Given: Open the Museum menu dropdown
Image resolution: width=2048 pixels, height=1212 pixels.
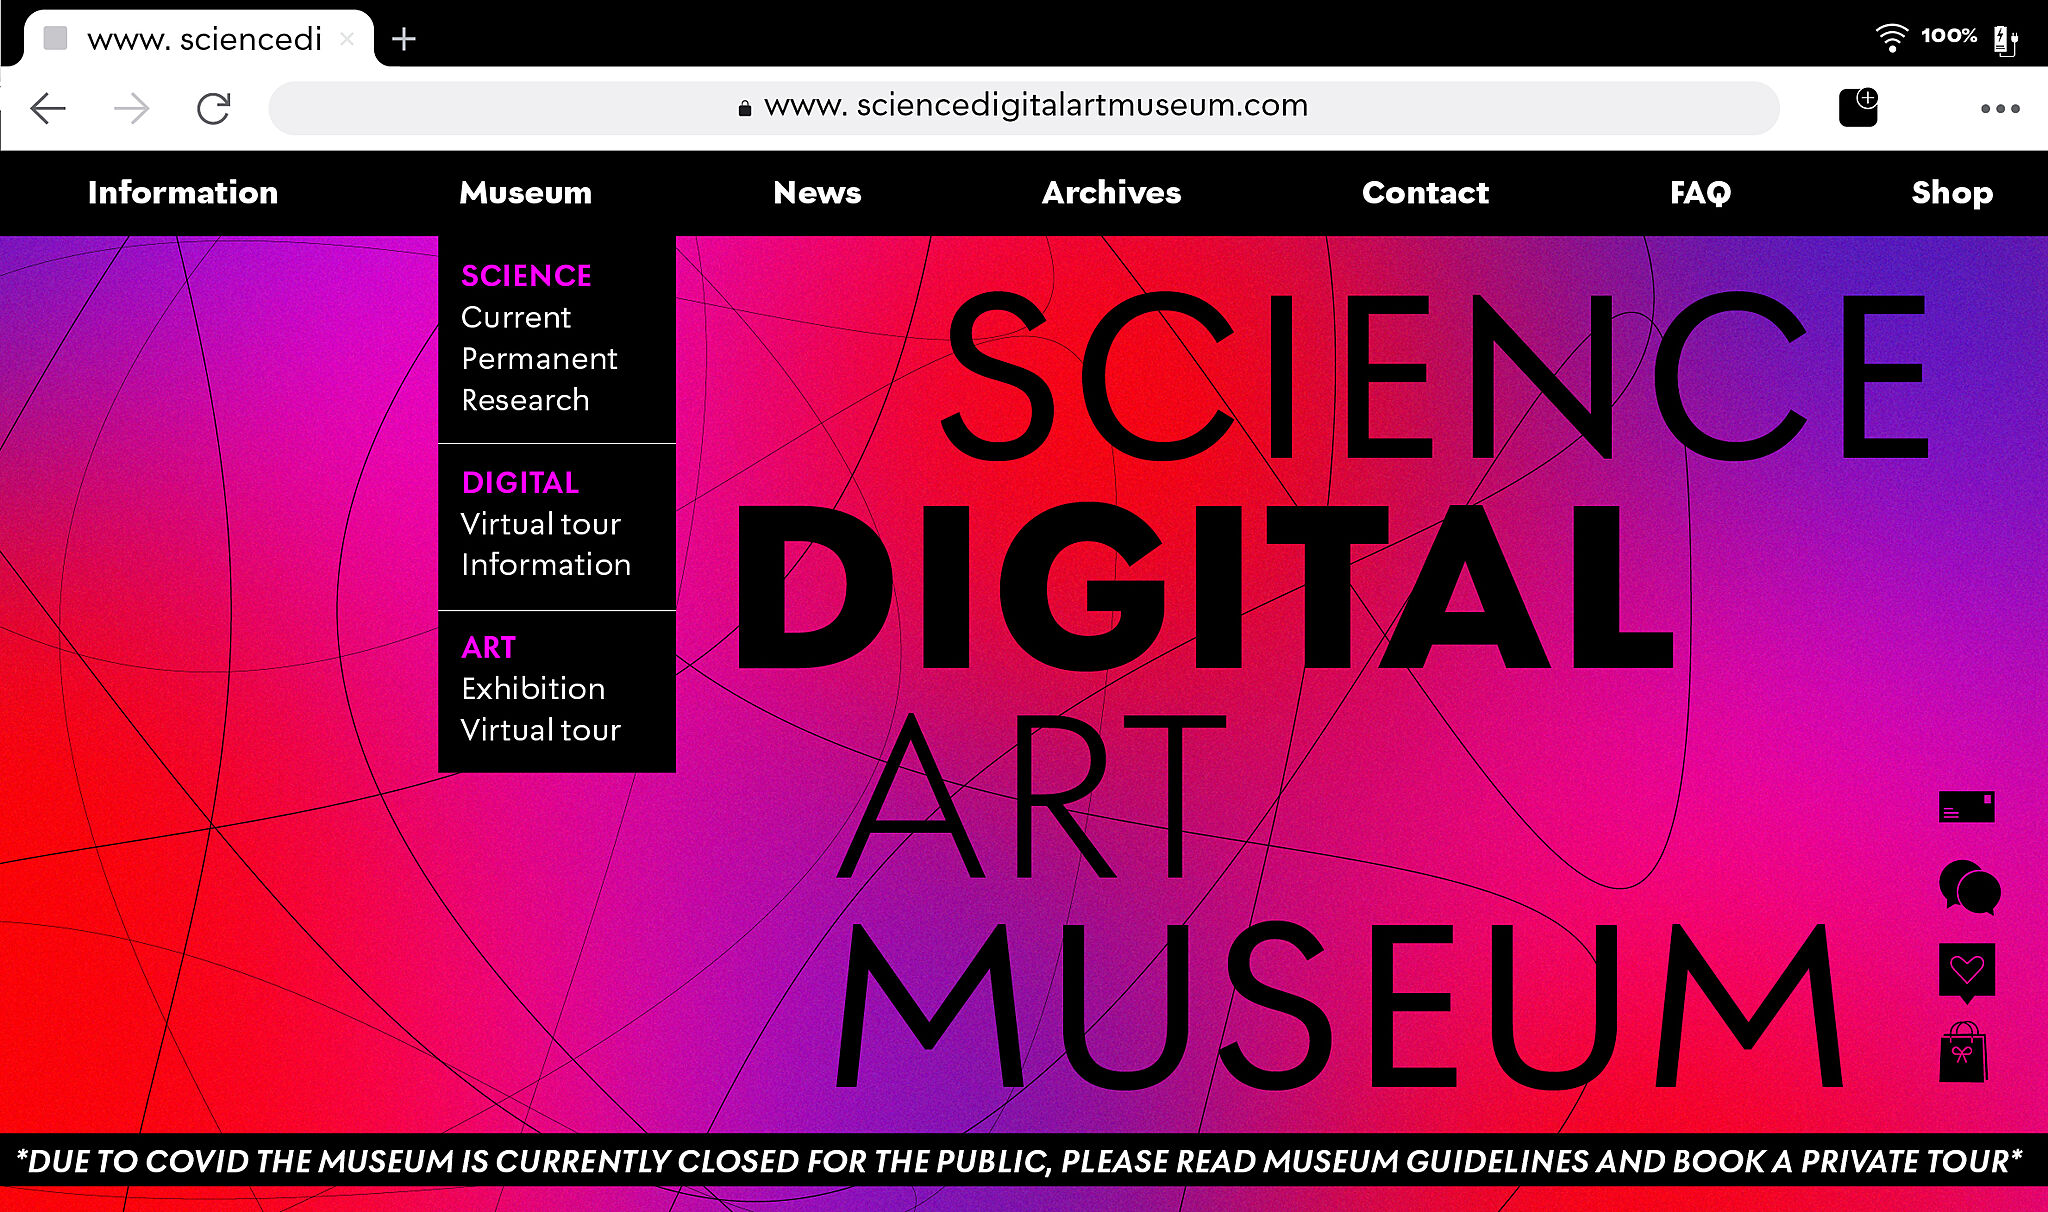Looking at the screenshot, I should pos(526,192).
